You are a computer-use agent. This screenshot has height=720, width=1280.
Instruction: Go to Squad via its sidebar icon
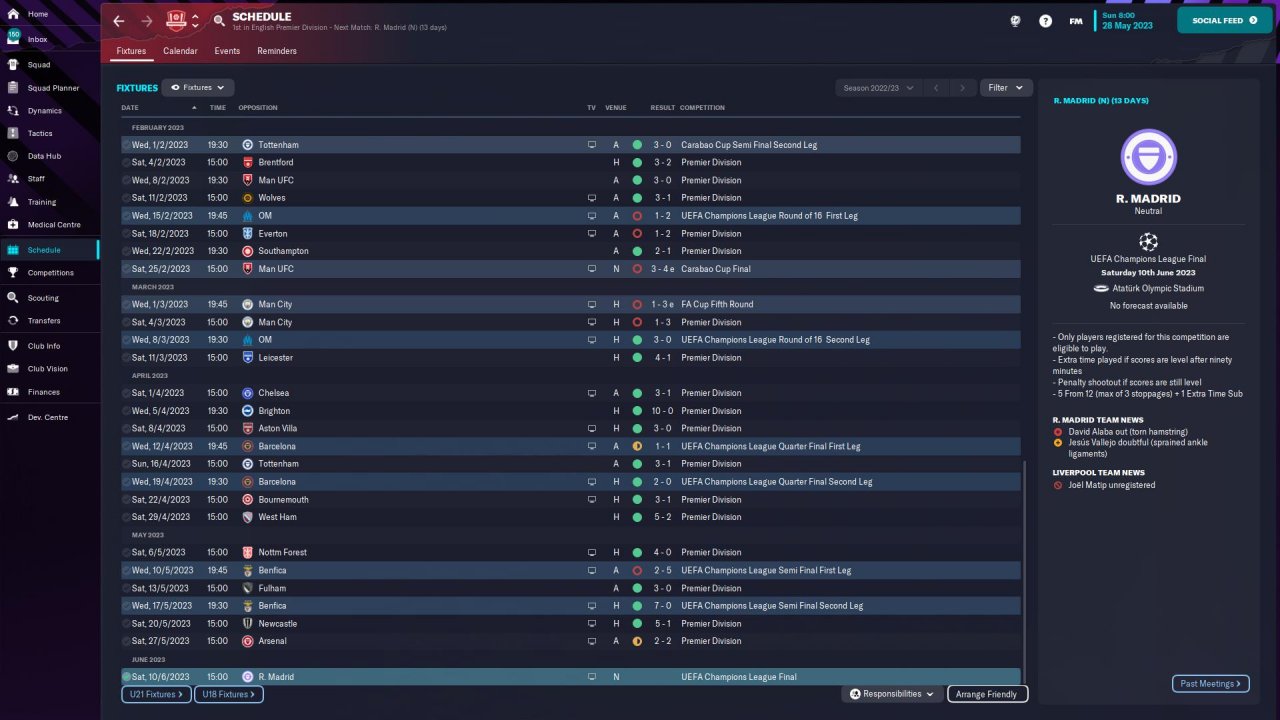click(x=13, y=65)
